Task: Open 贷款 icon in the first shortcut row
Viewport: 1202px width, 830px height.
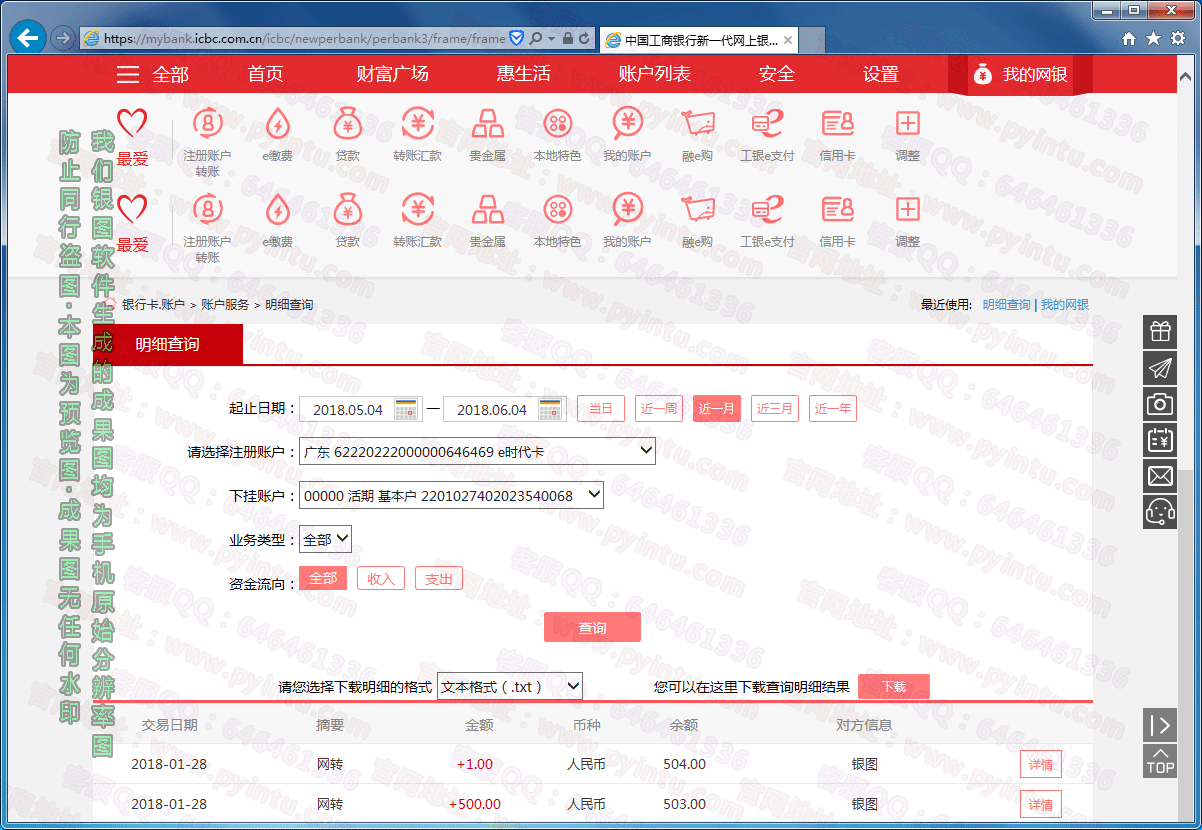Action: 347,124
